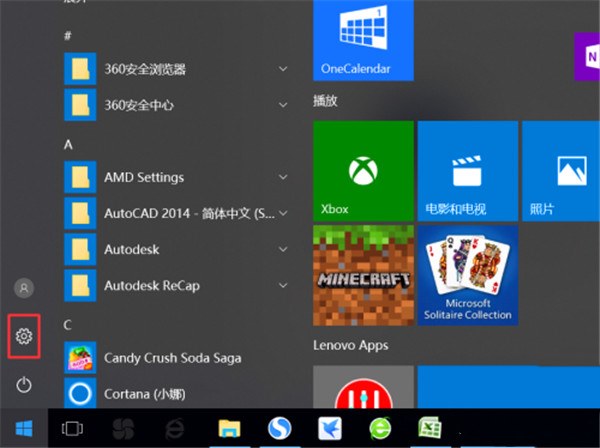Click the letter C section header
This screenshot has width=600, height=448.
tap(68, 325)
